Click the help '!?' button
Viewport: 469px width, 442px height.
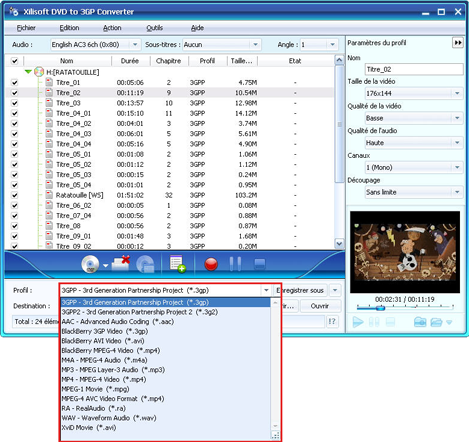(332, 321)
